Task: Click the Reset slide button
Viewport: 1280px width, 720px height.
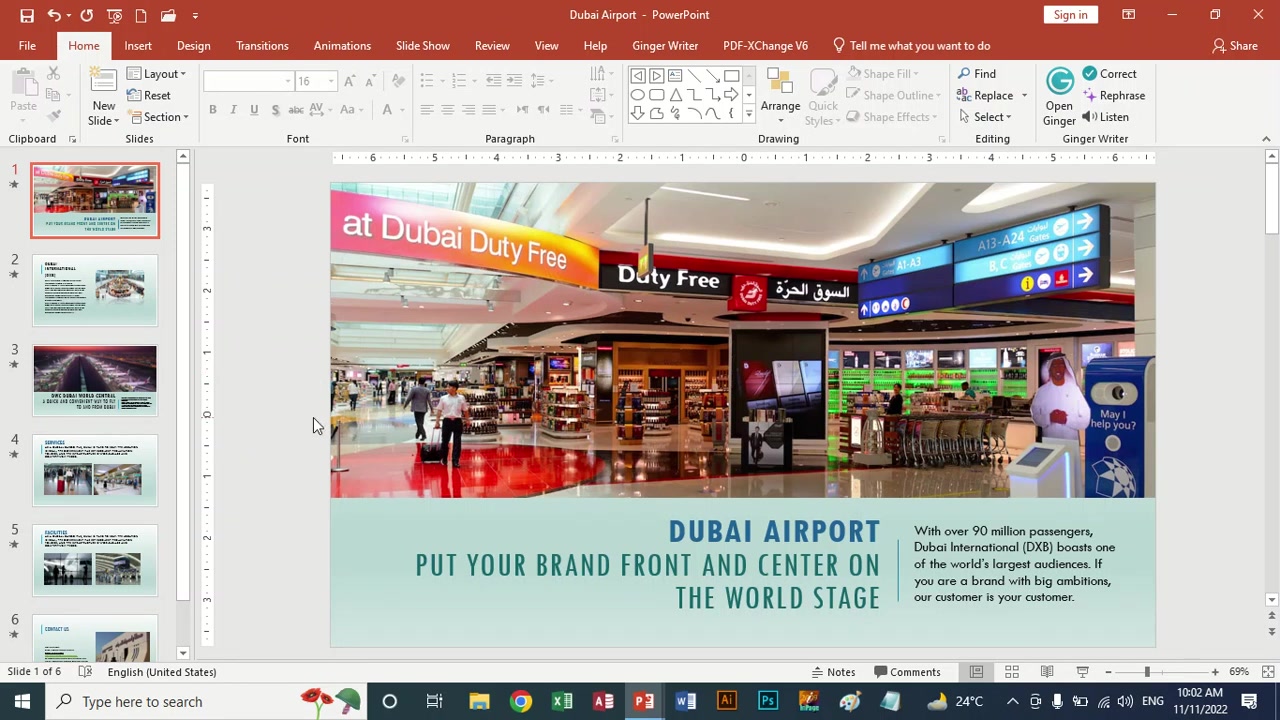Action: pos(149,96)
